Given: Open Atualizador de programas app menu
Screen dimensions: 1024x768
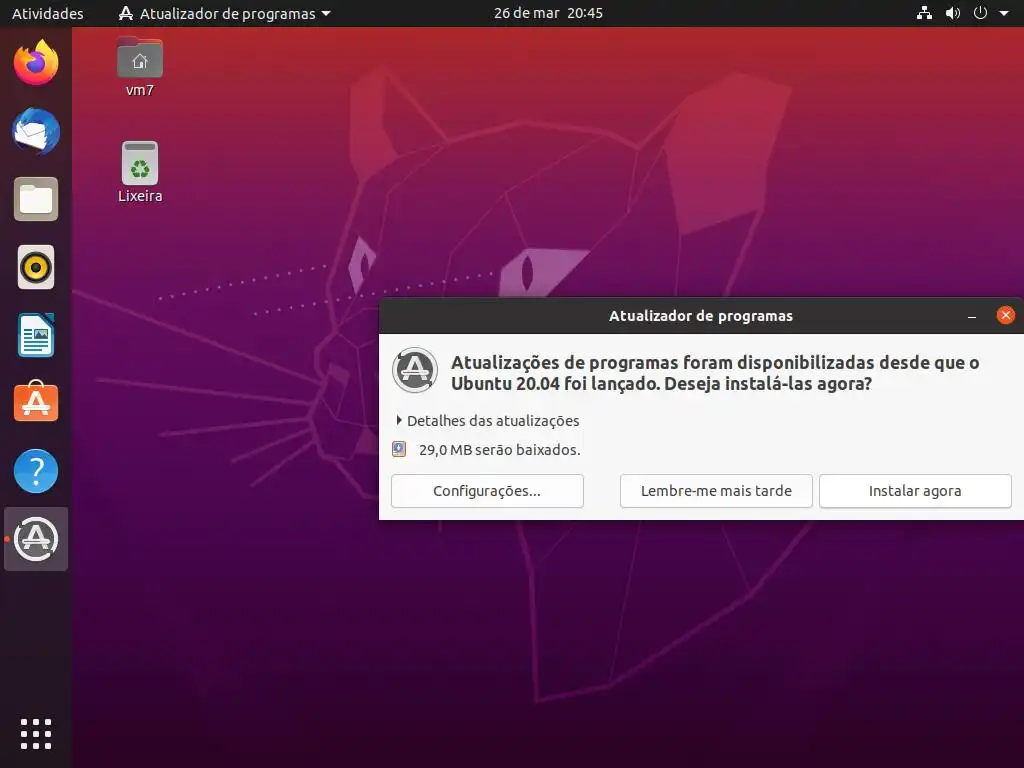Looking at the screenshot, I should click(225, 13).
